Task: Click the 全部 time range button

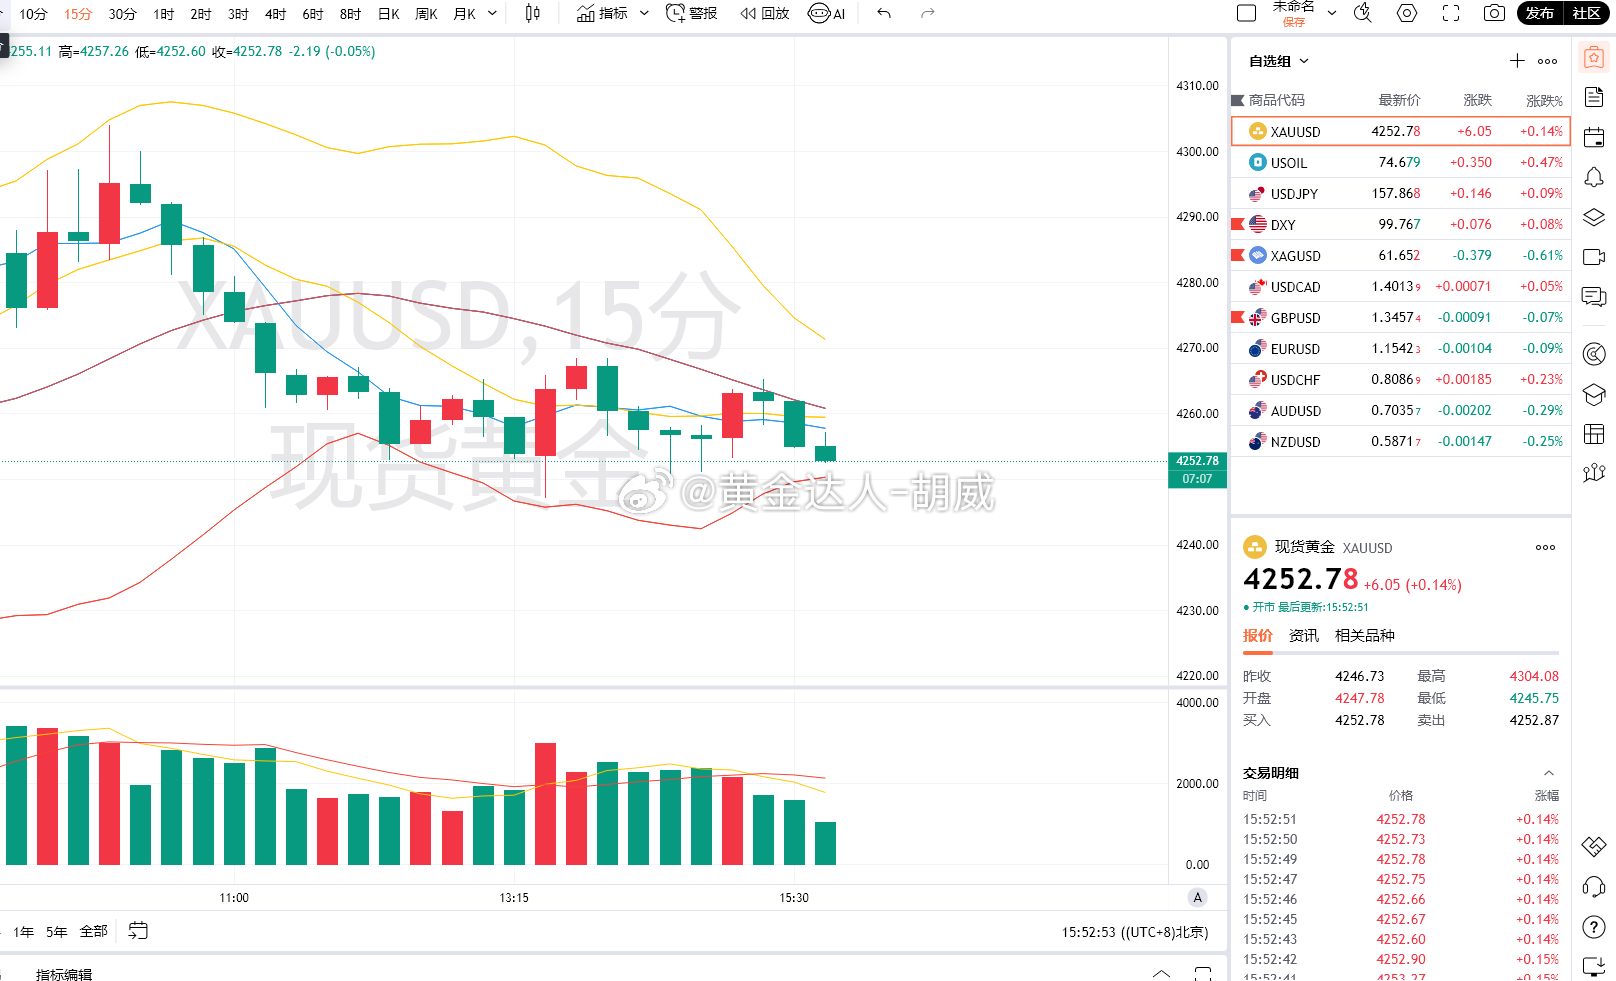Action: pos(94,931)
